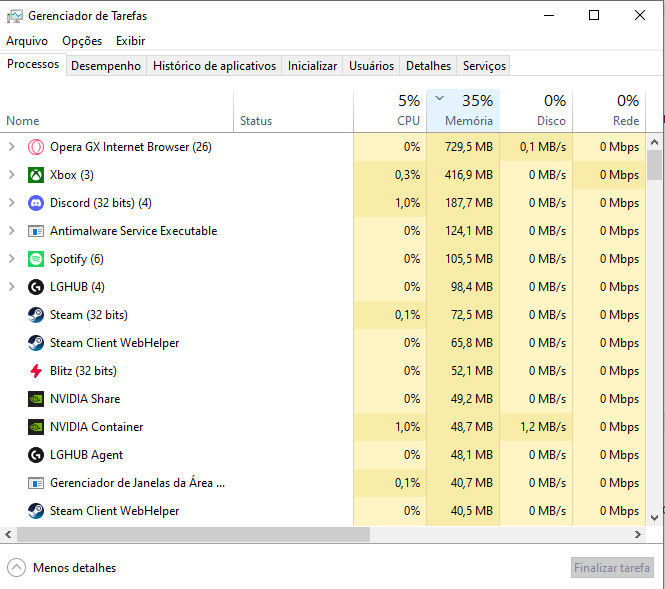Select Gerenciador de Janelas da Área row
This screenshot has height=589, width=665.
323,483
